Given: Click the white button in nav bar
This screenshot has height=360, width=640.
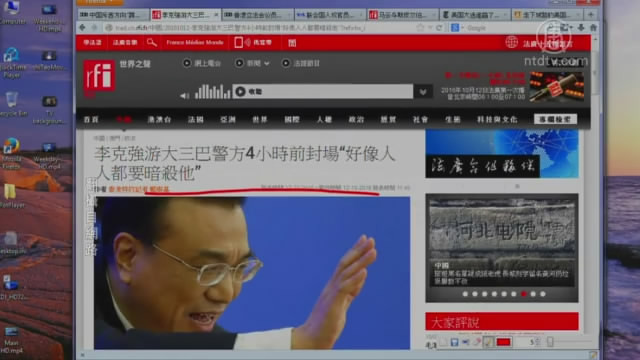Looking at the screenshot, I should click(x=556, y=119).
